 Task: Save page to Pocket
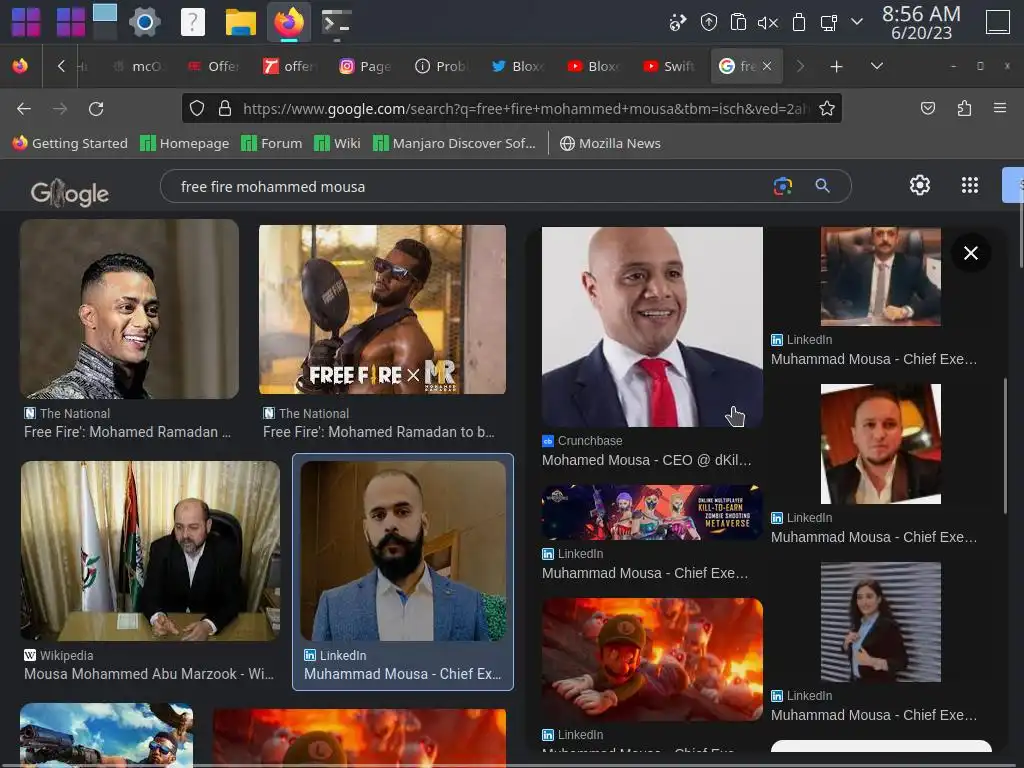(927, 108)
